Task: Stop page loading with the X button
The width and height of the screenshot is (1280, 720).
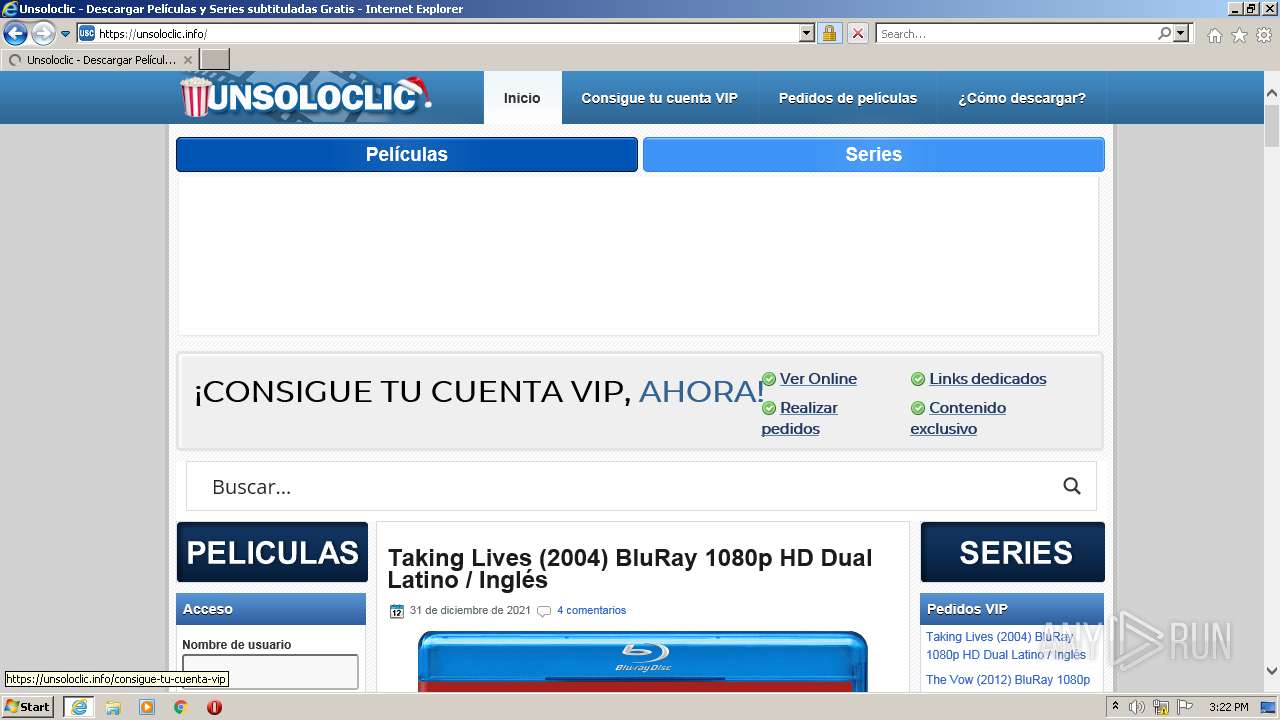Action: [857, 33]
